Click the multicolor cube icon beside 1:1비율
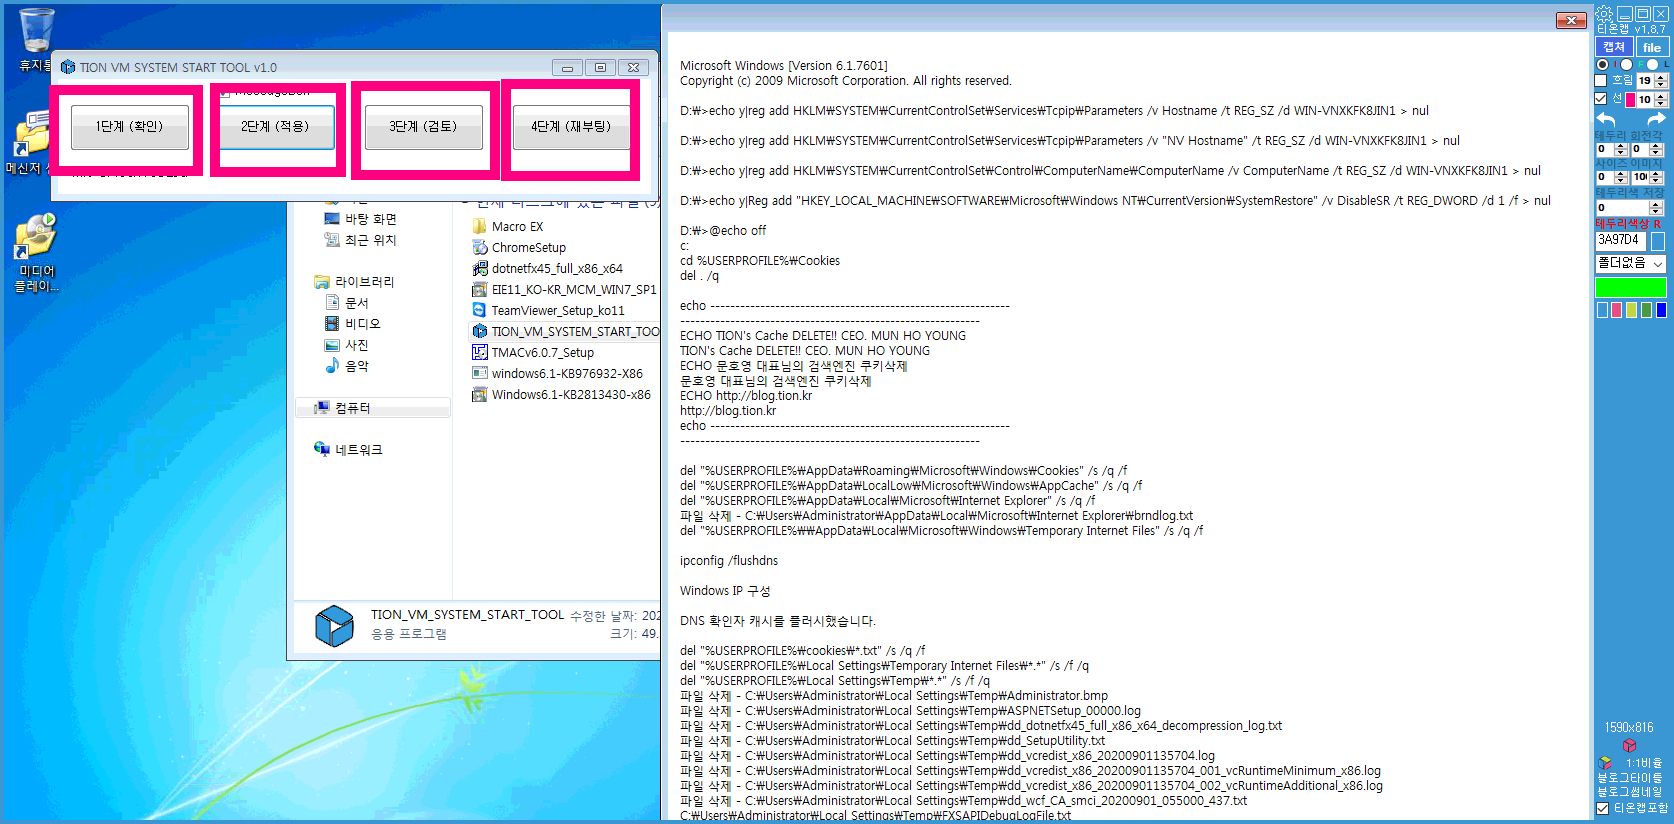 point(1605,762)
